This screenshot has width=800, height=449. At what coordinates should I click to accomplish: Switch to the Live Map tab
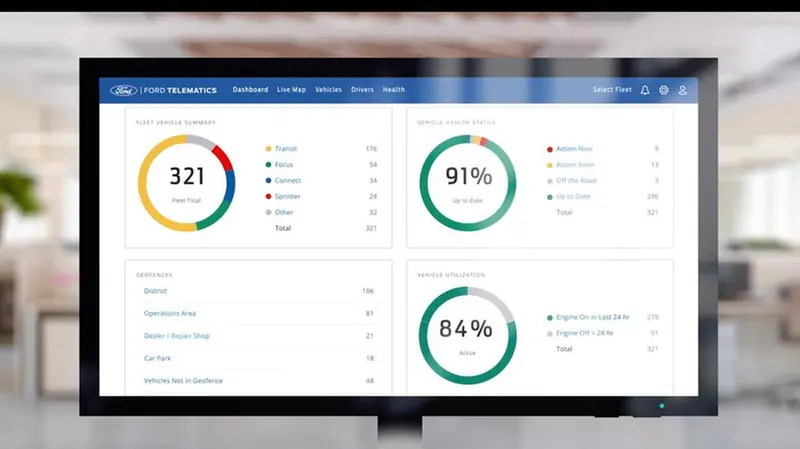click(291, 90)
